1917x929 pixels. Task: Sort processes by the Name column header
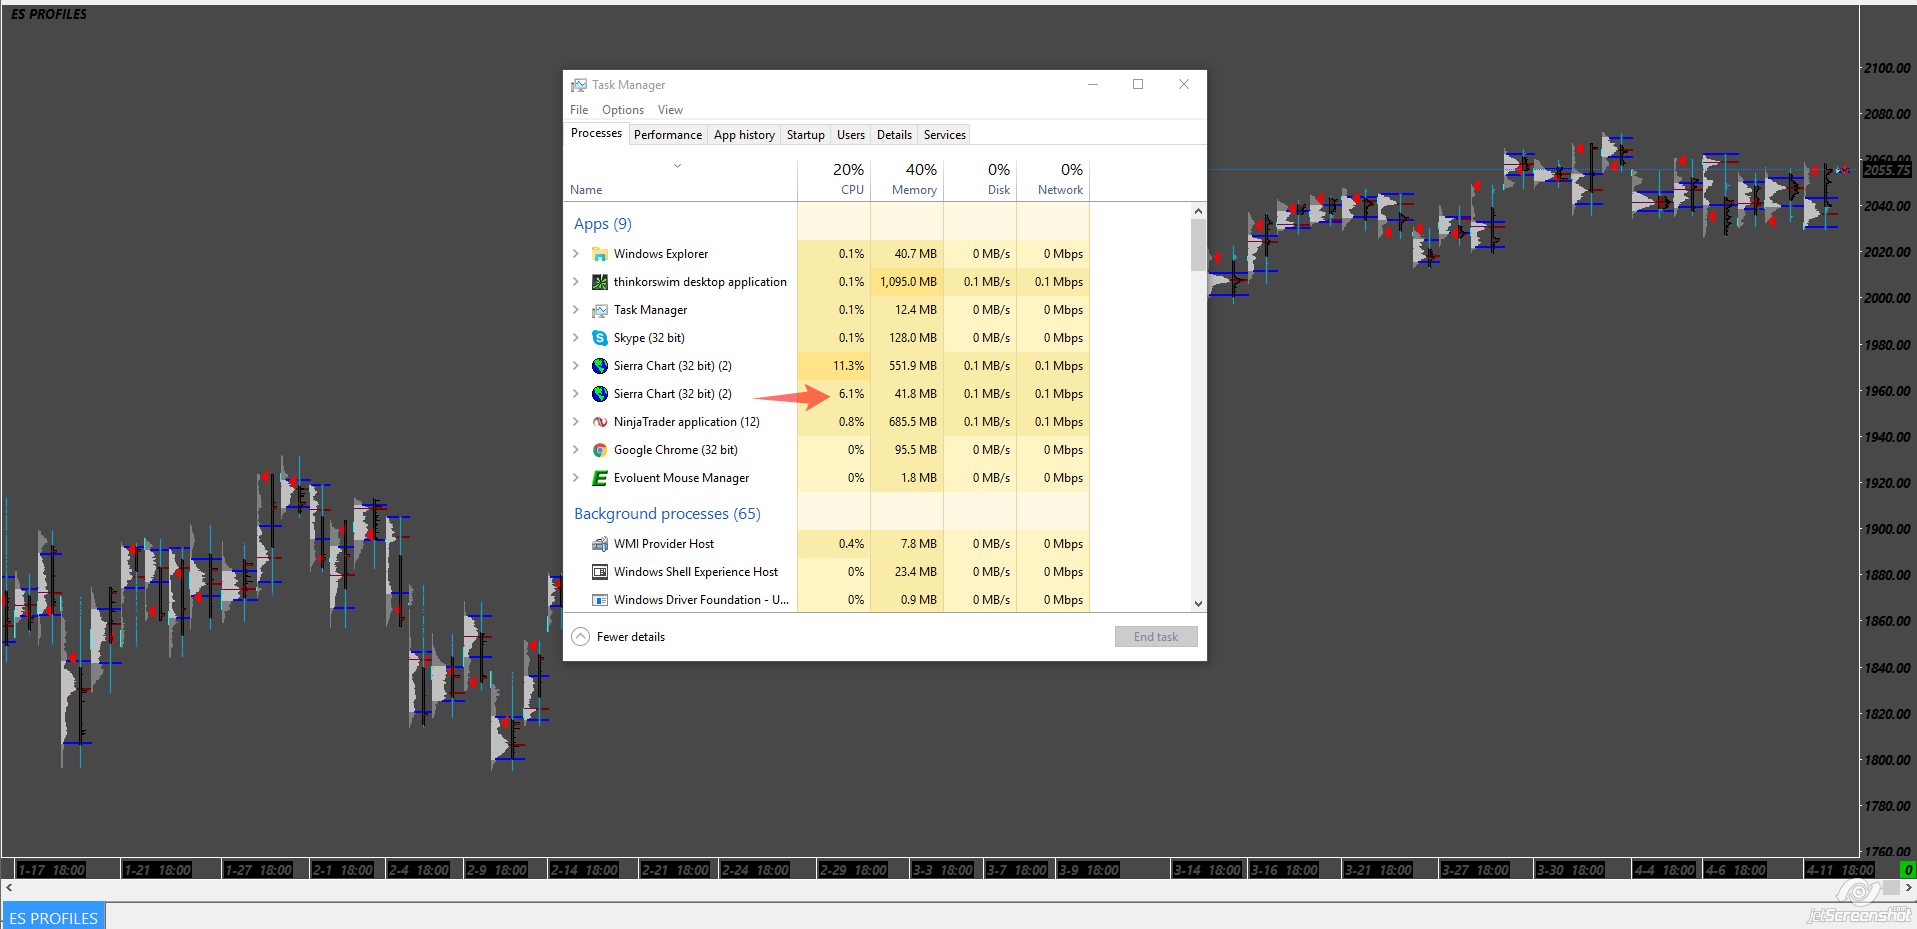click(680, 179)
